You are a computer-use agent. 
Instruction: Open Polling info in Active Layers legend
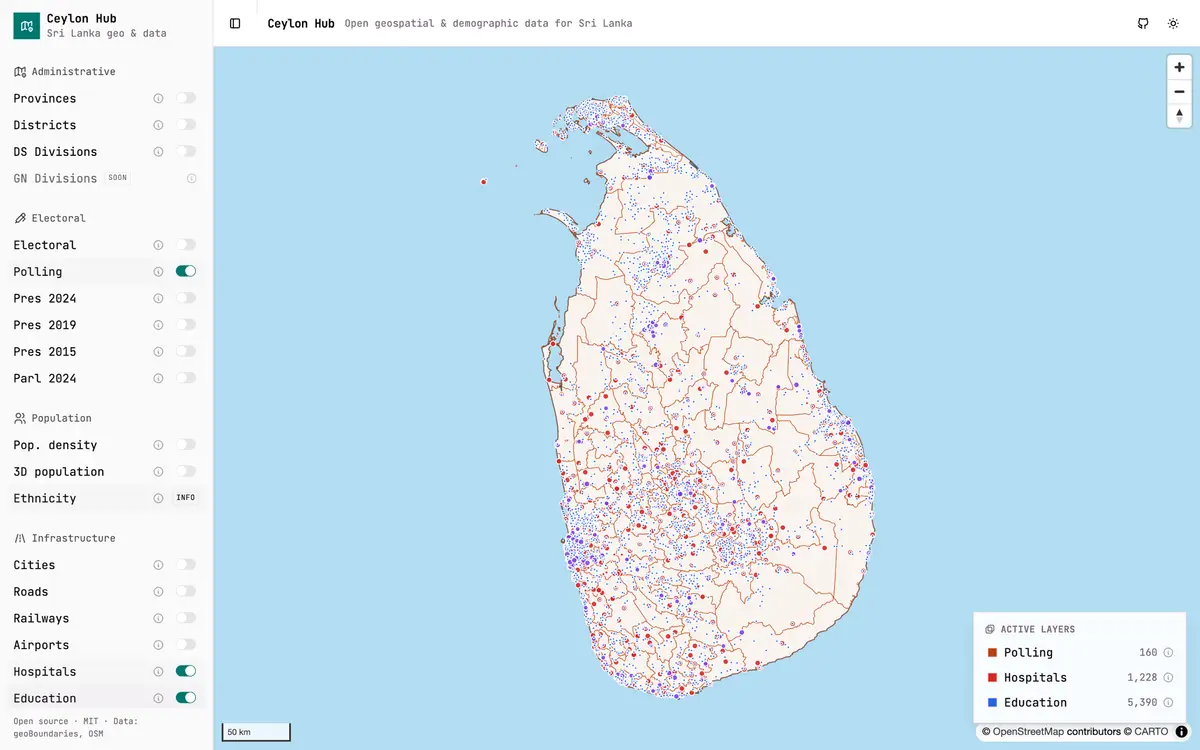tap(1168, 652)
